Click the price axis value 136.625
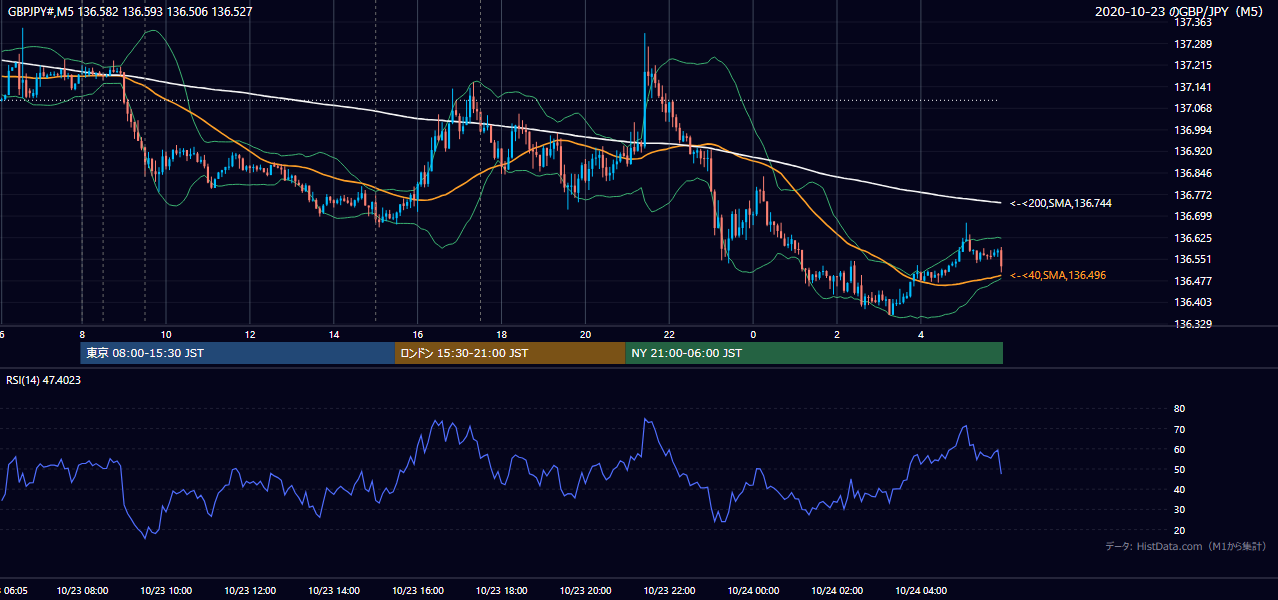This screenshot has width=1278, height=600. [x=1193, y=238]
